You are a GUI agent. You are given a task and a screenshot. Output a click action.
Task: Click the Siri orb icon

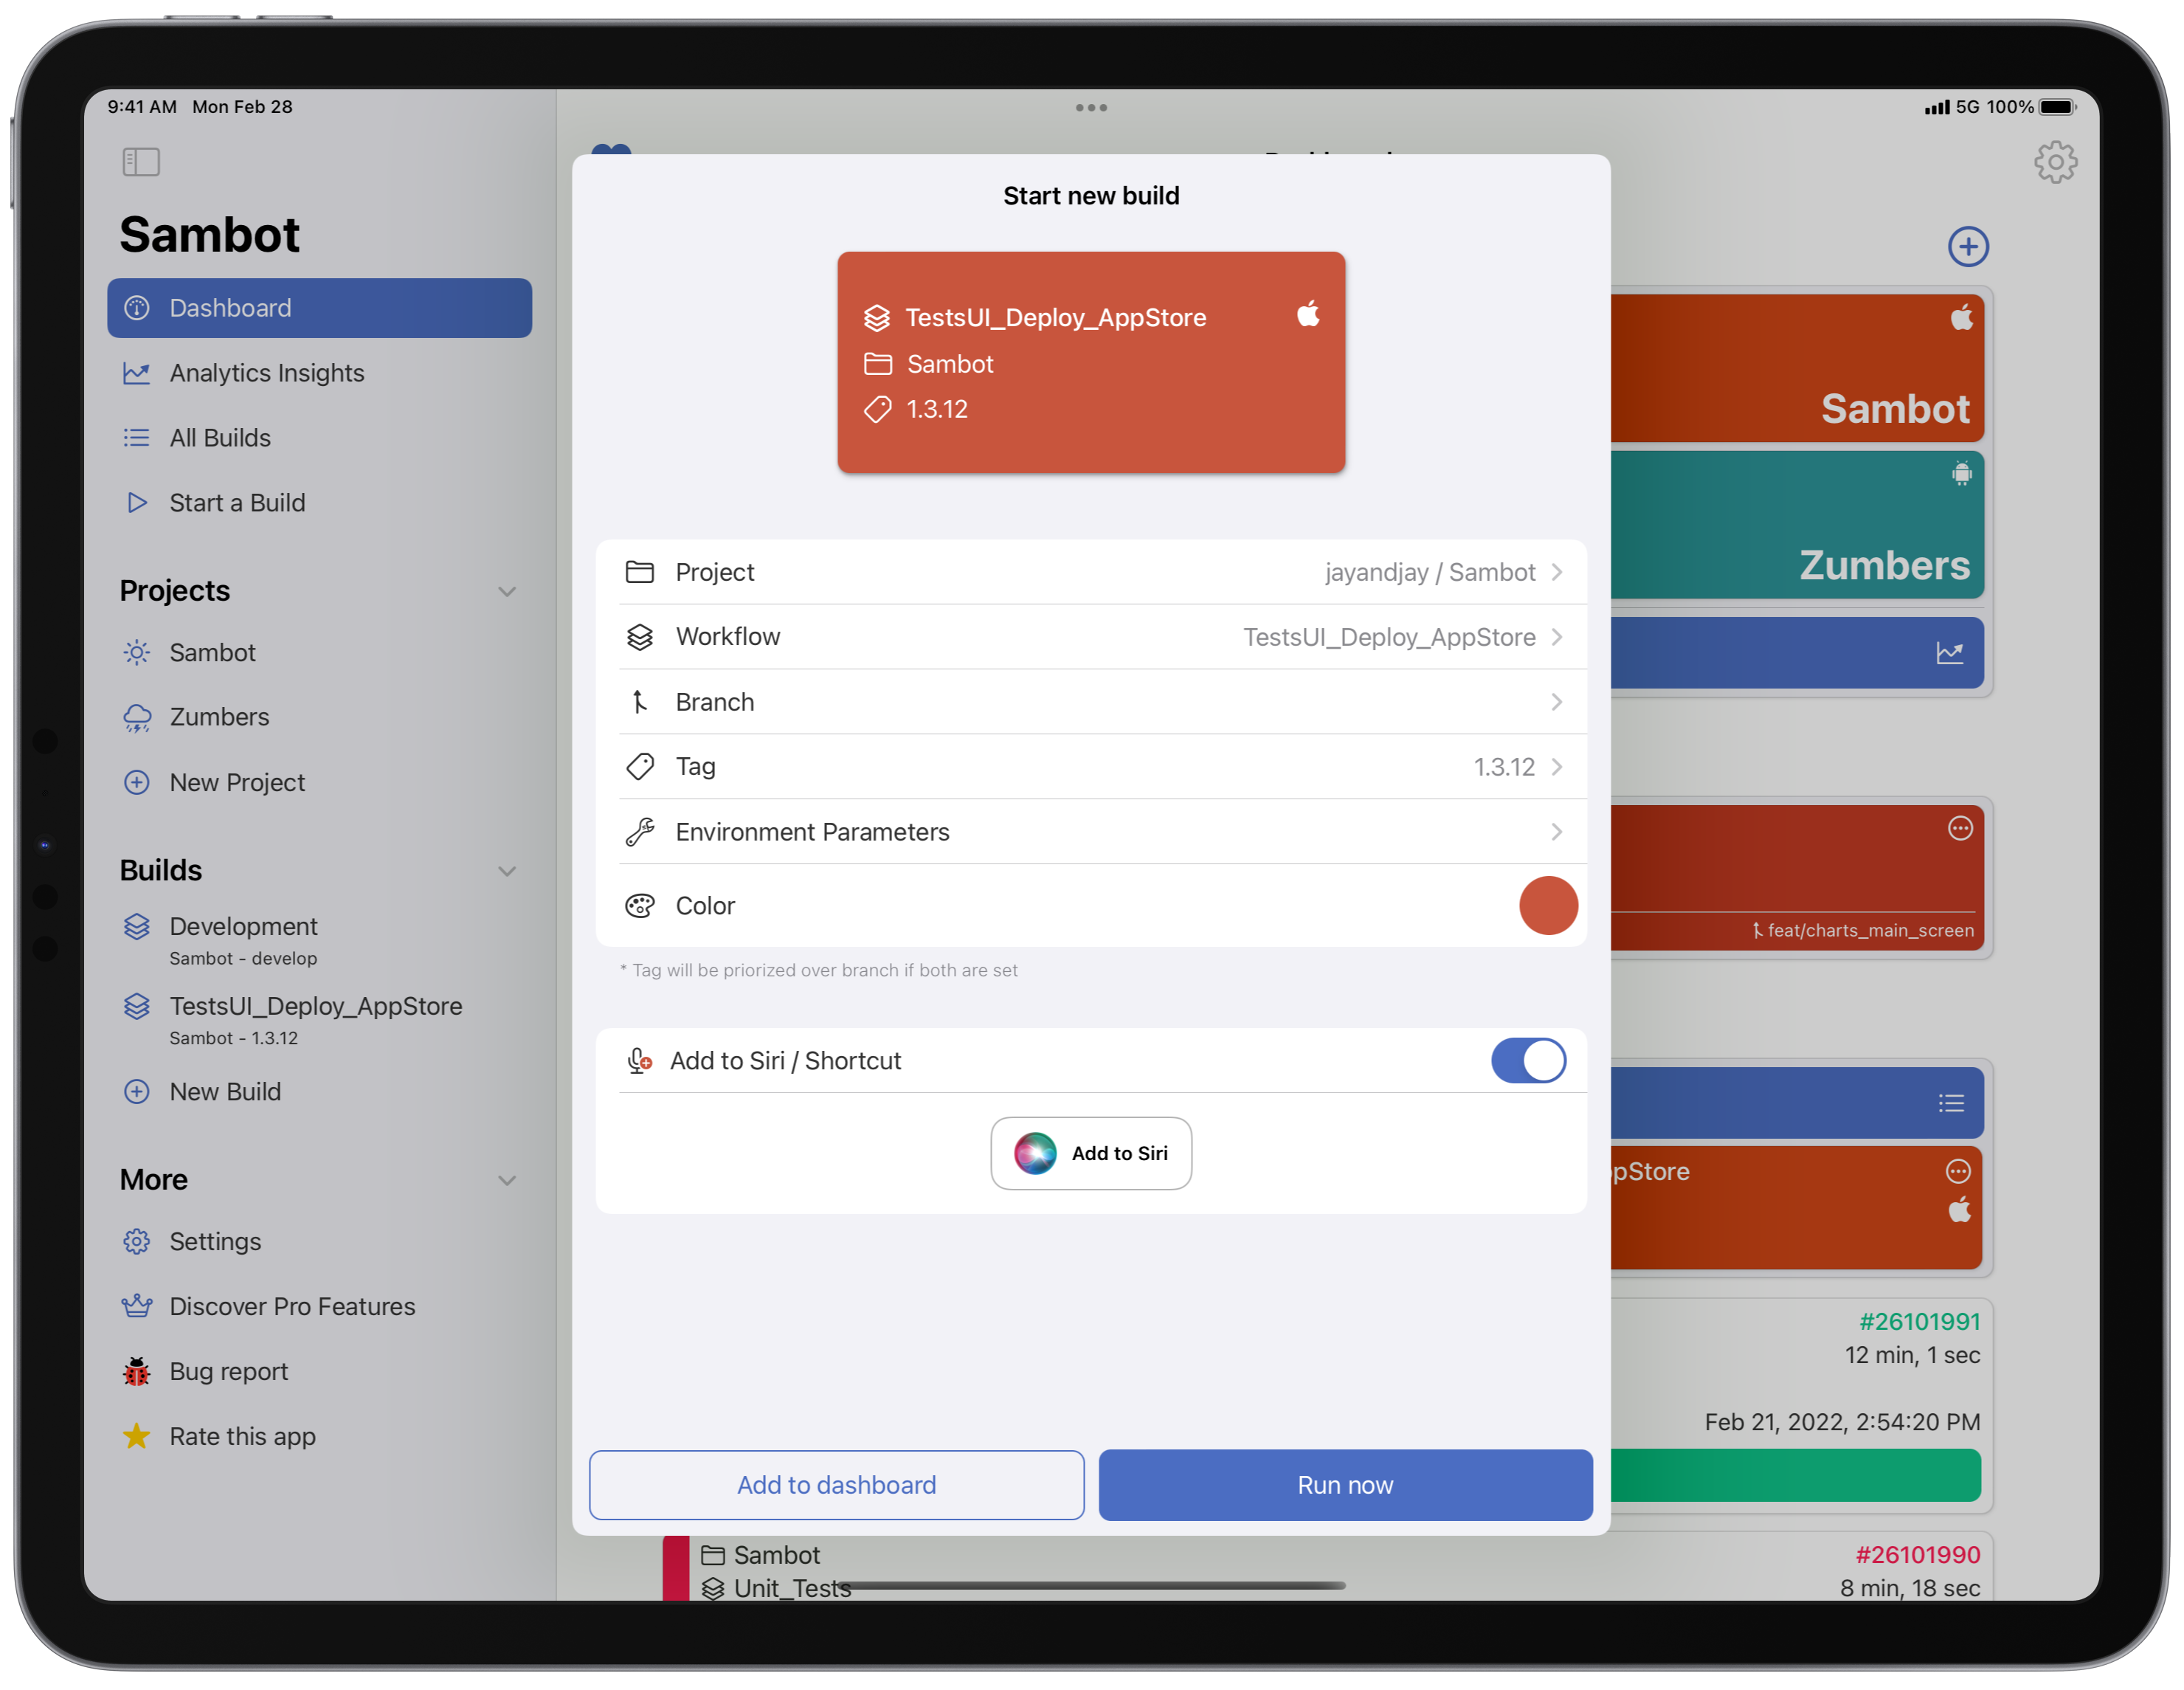pyautogui.click(x=1035, y=1153)
